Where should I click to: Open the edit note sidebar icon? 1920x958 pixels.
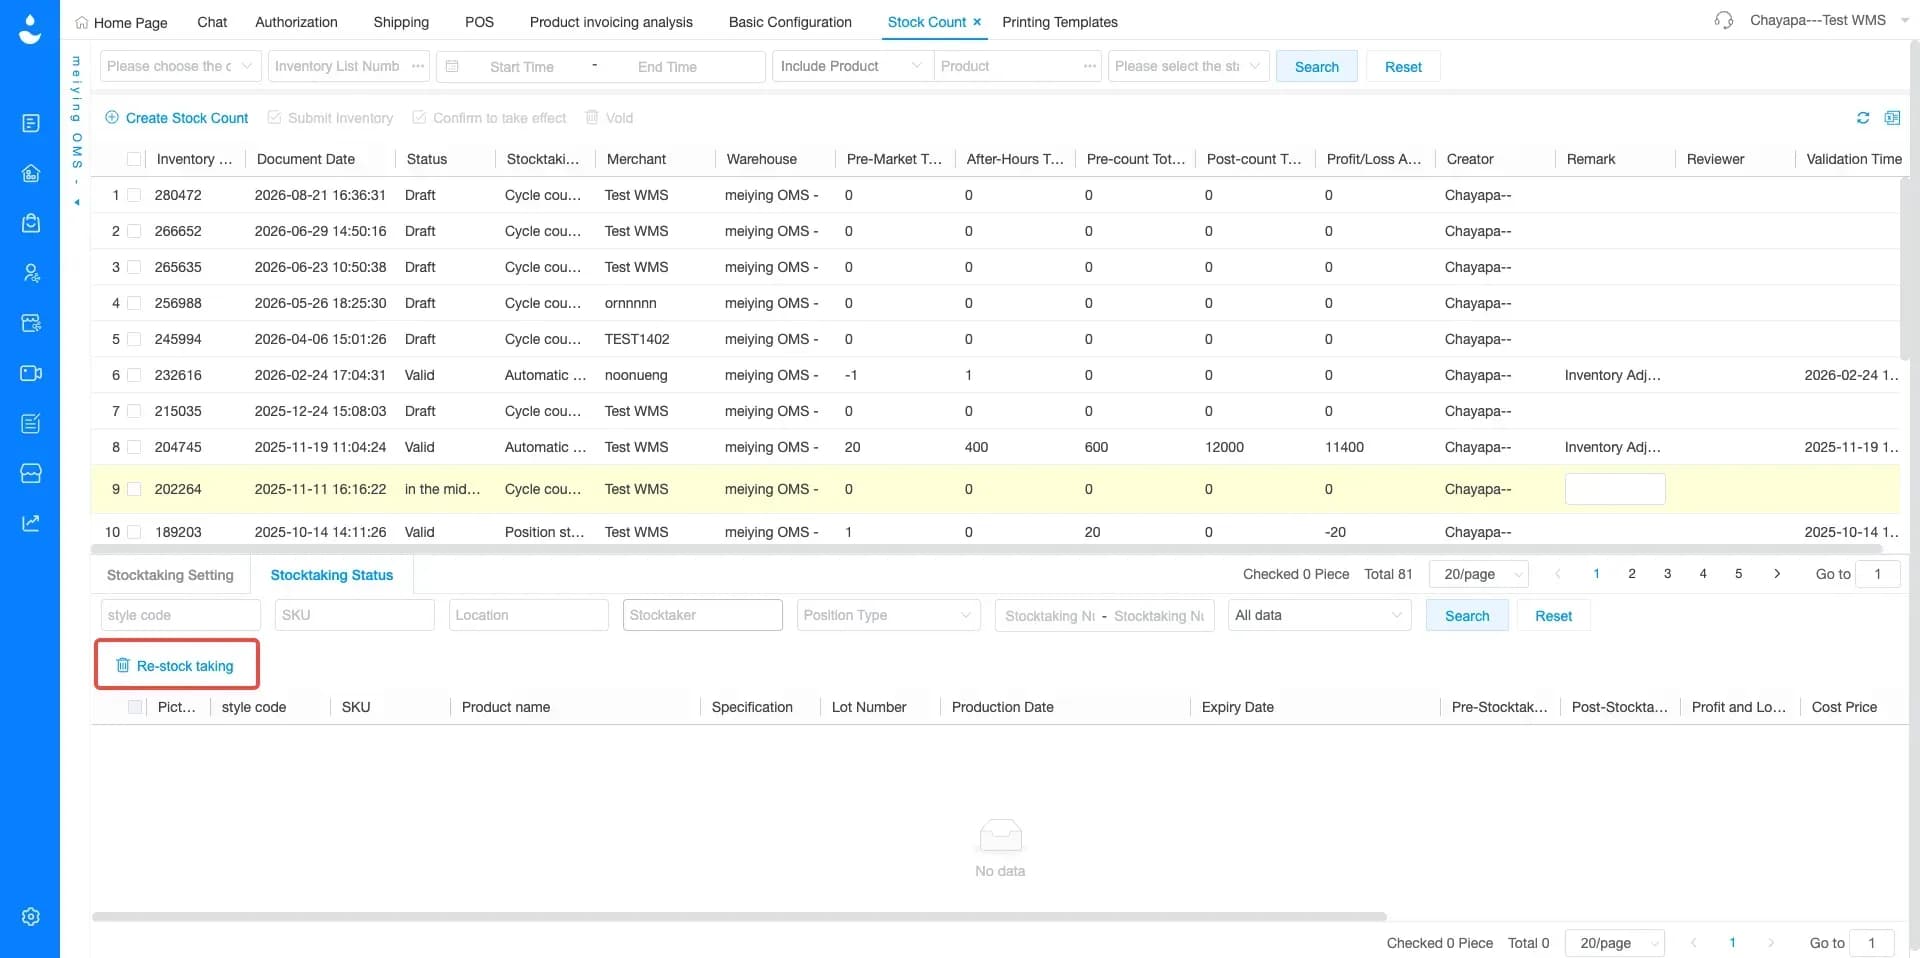click(x=31, y=423)
